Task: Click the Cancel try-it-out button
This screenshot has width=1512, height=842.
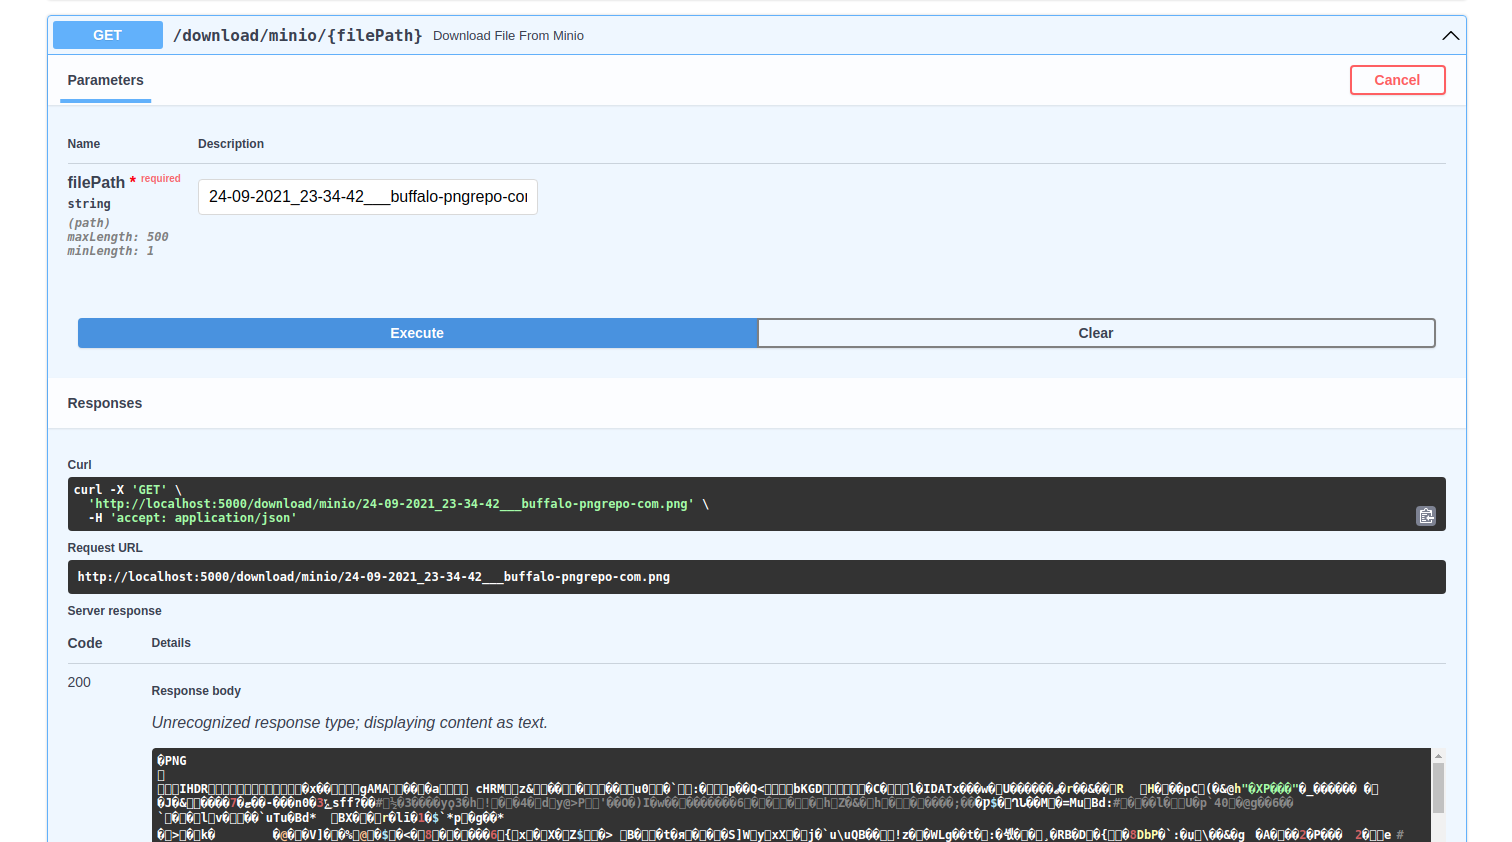Action: (x=1397, y=80)
